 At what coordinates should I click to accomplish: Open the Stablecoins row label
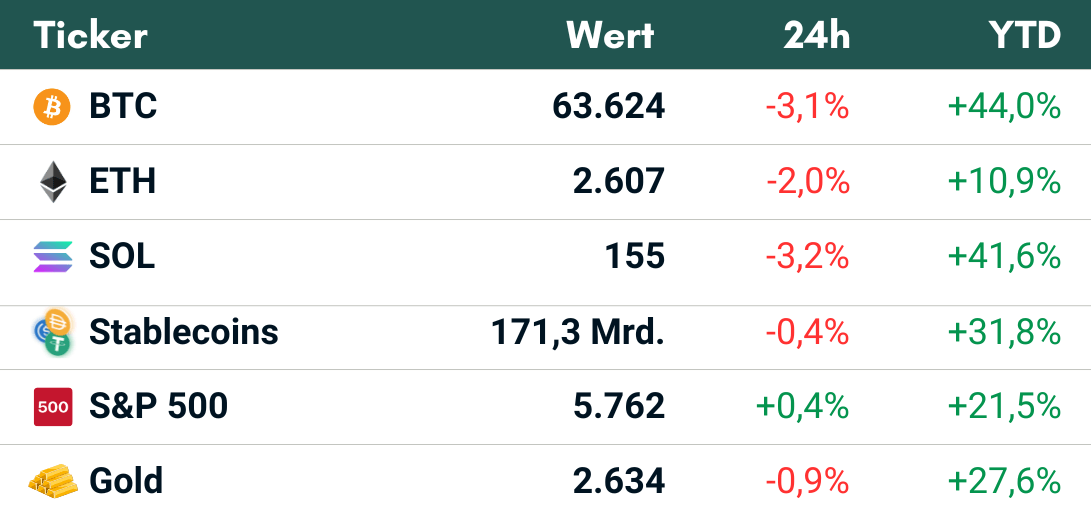coord(184,332)
